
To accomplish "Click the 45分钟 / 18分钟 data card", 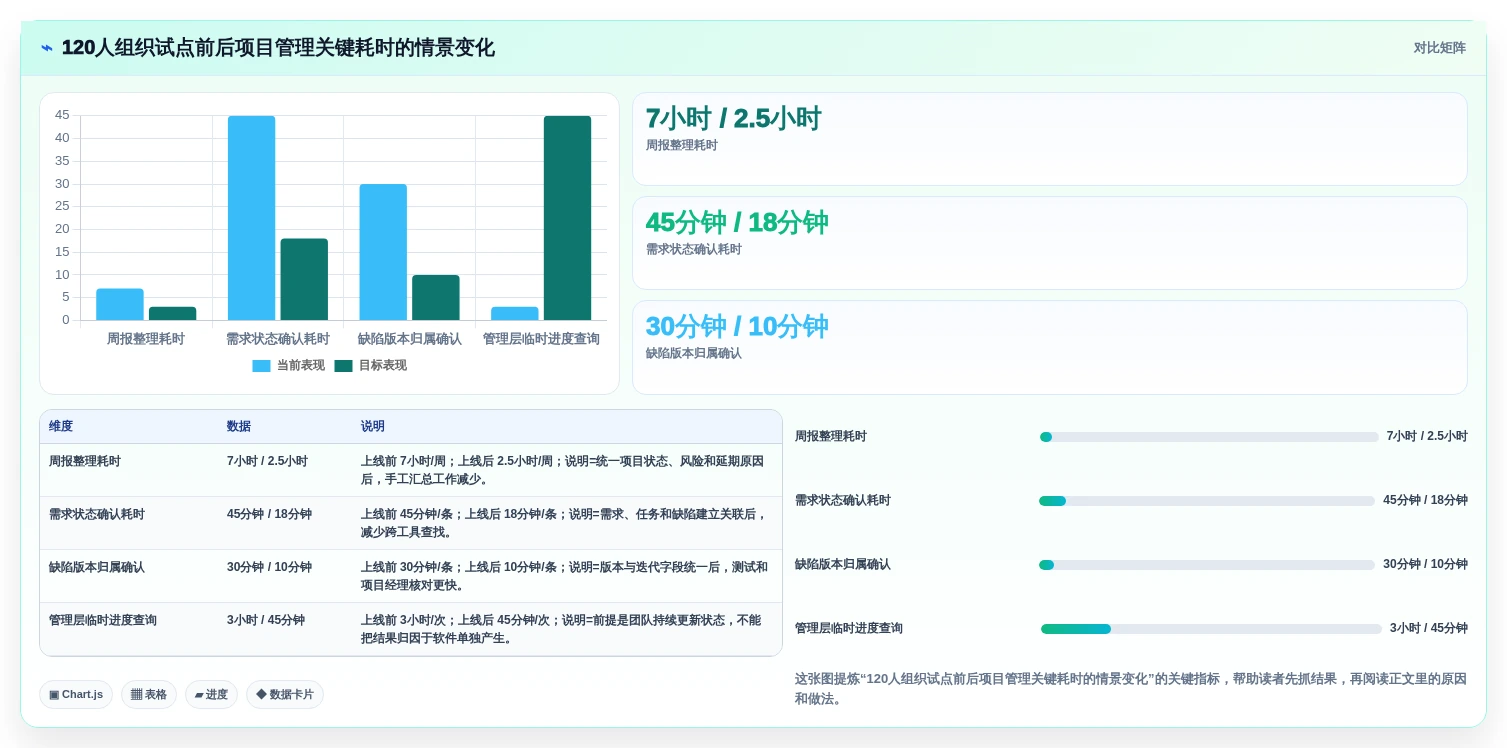I will click(x=1050, y=243).
